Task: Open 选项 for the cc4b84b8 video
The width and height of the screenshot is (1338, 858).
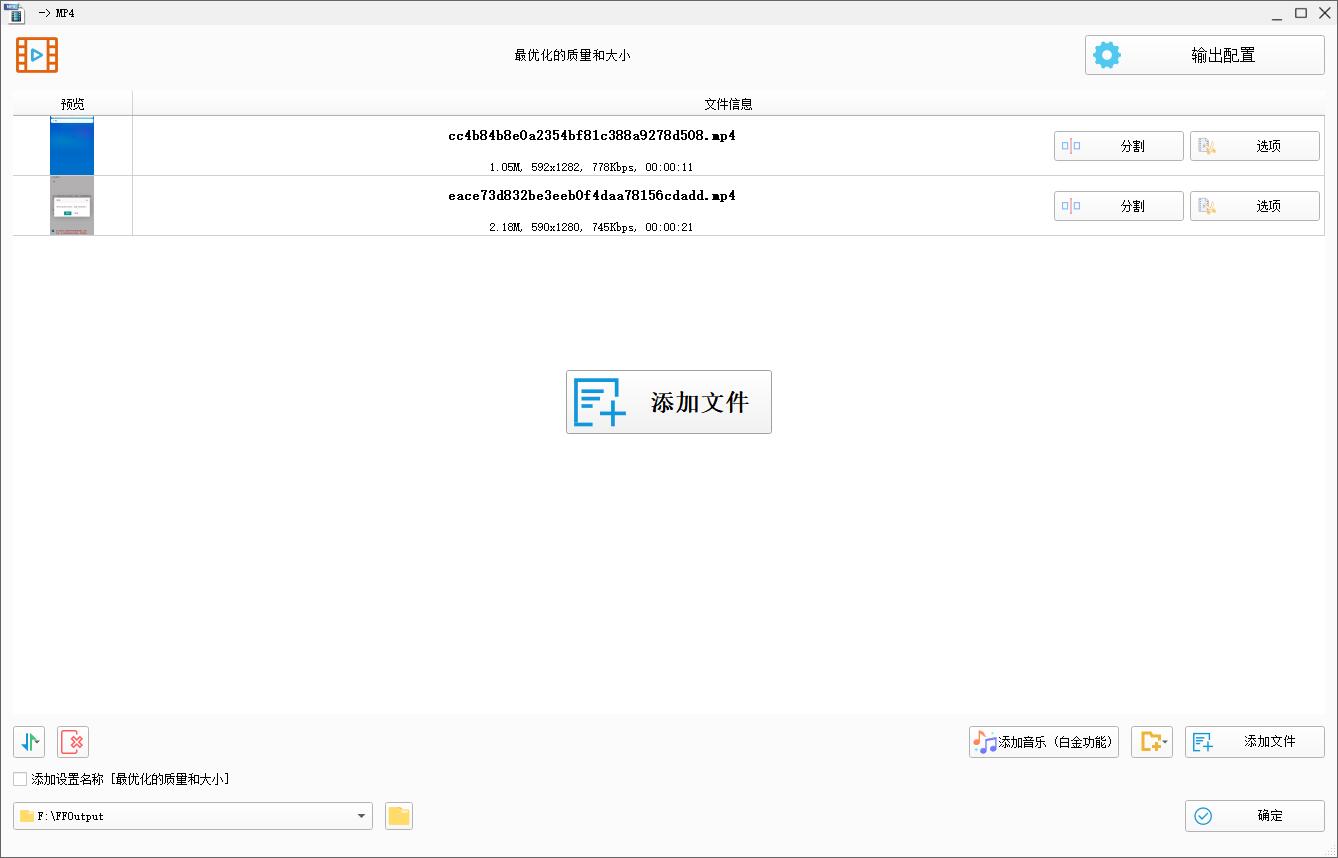Action: click(x=1254, y=146)
